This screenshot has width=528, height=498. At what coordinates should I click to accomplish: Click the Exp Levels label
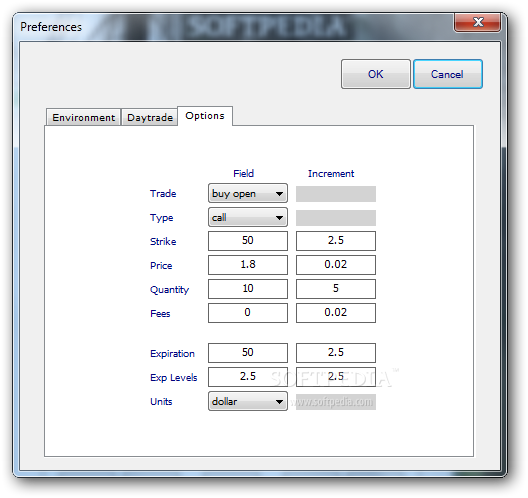pos(173,378)
